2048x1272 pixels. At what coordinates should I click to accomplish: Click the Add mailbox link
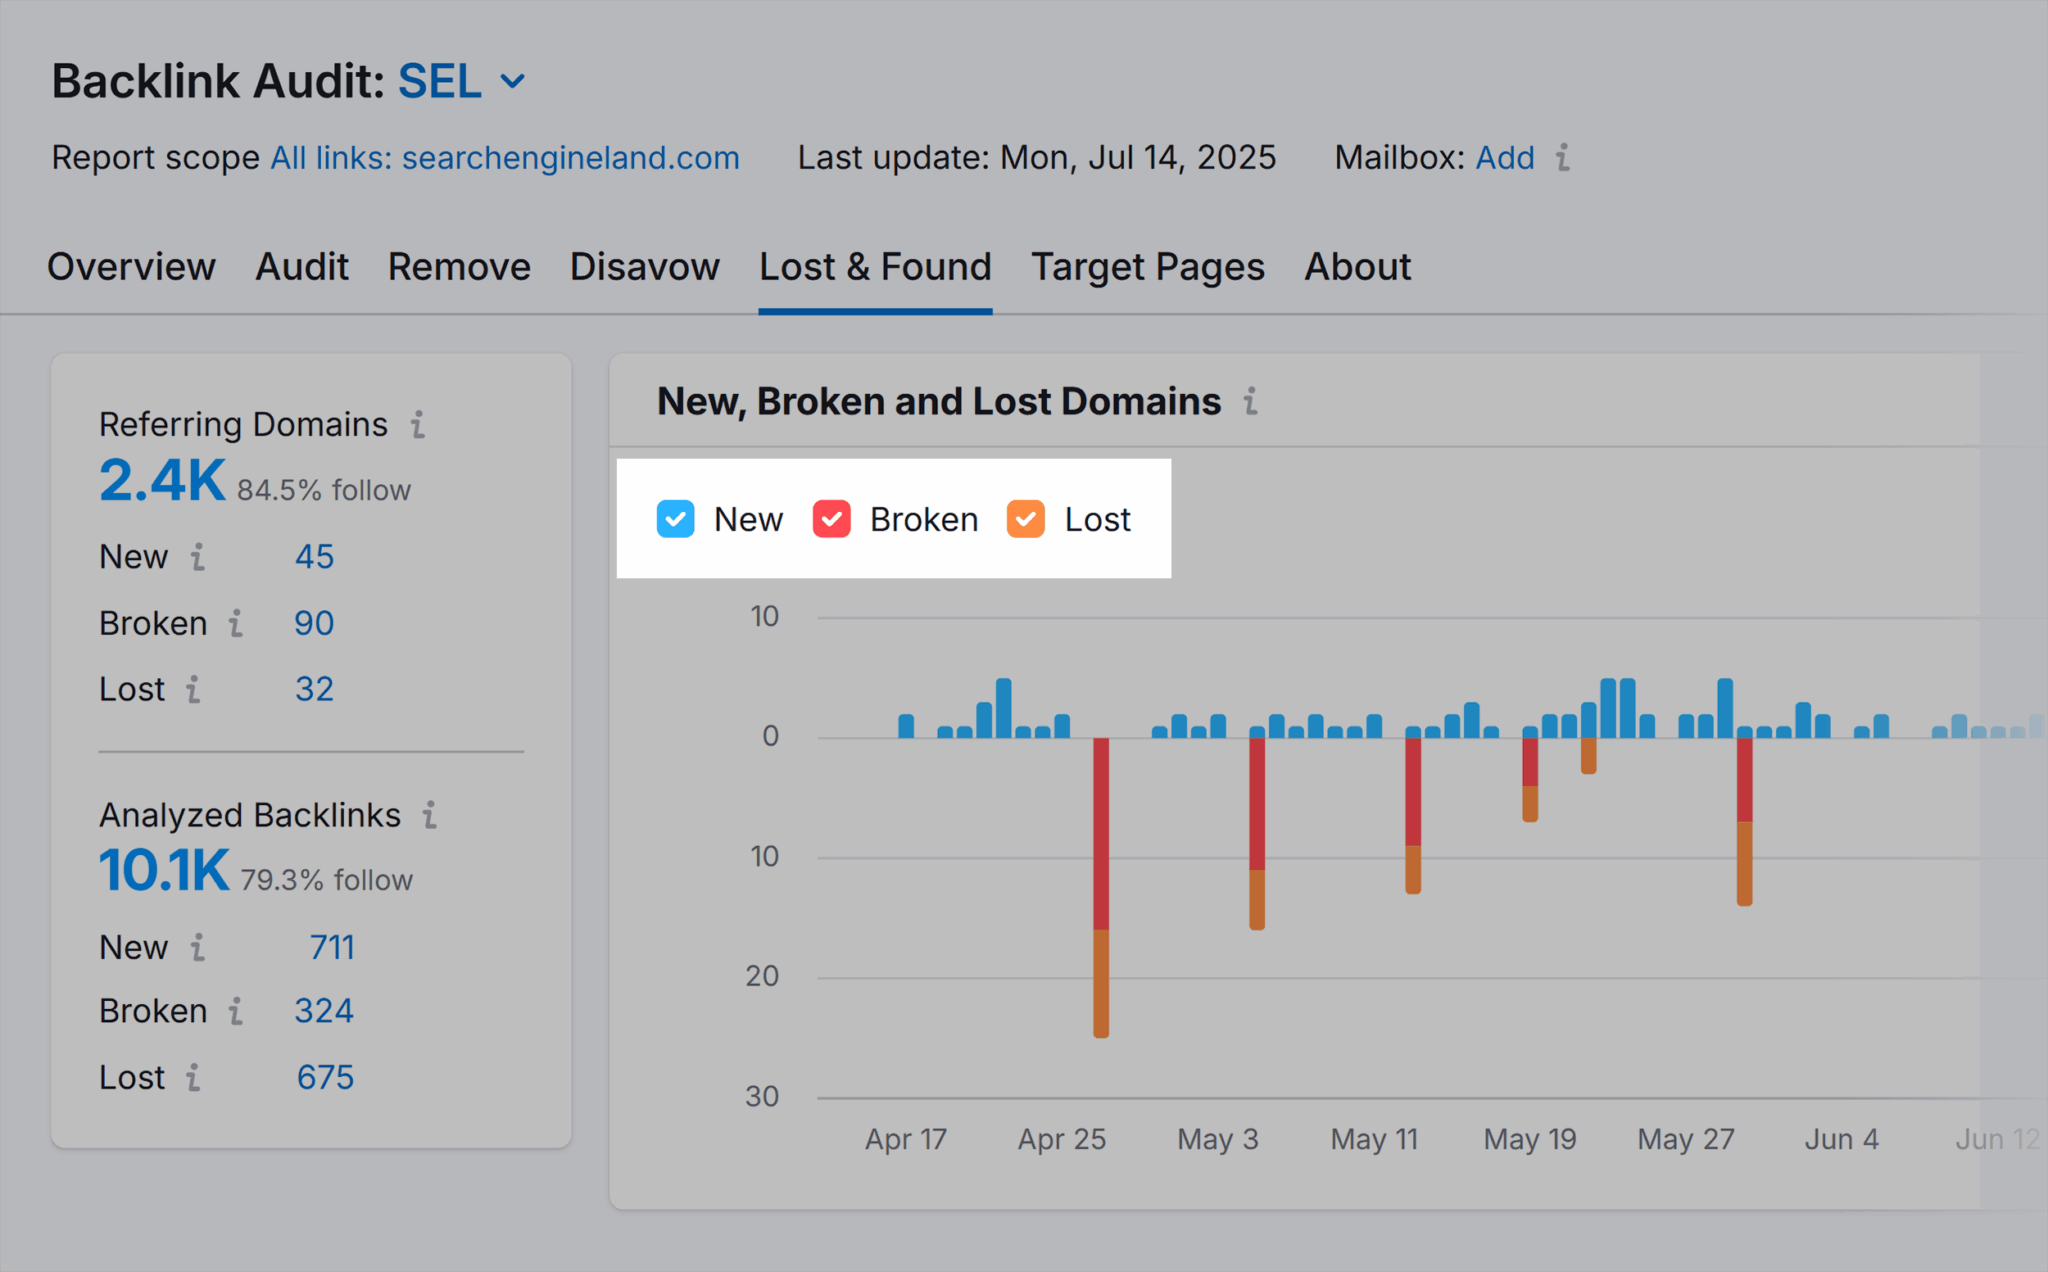[1505, 158]
